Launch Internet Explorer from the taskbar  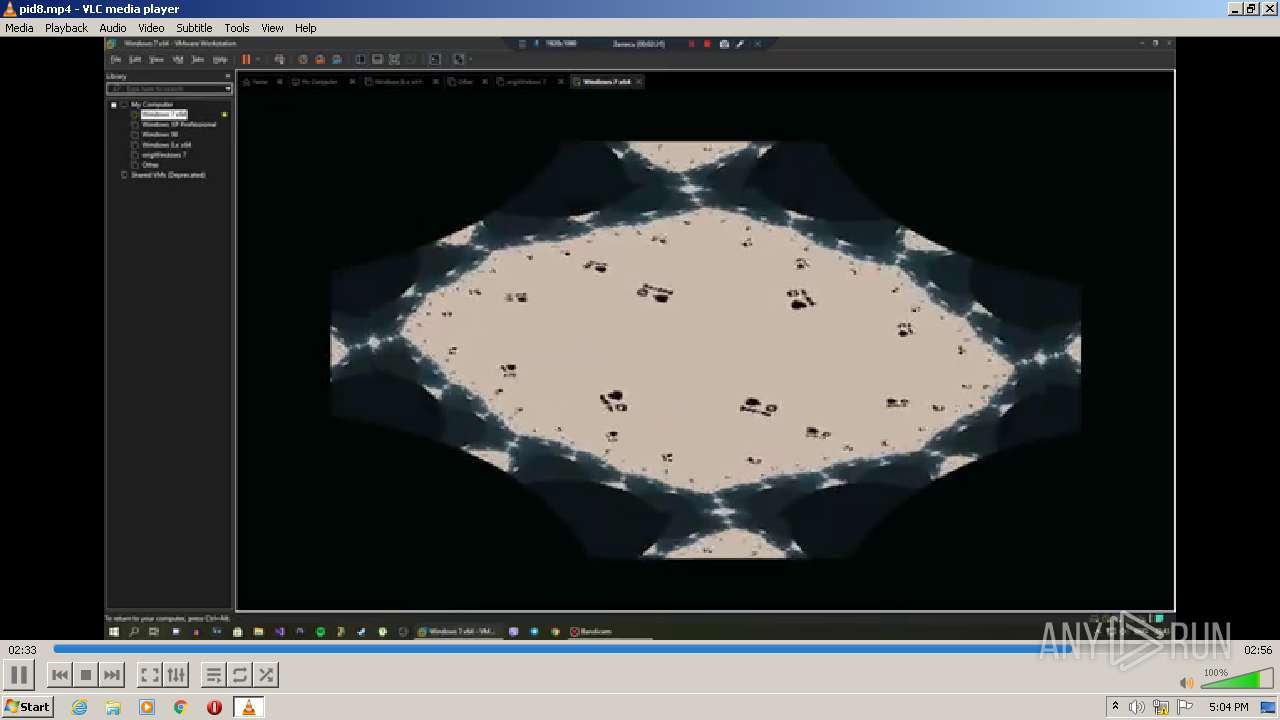[x=79, y=707]
